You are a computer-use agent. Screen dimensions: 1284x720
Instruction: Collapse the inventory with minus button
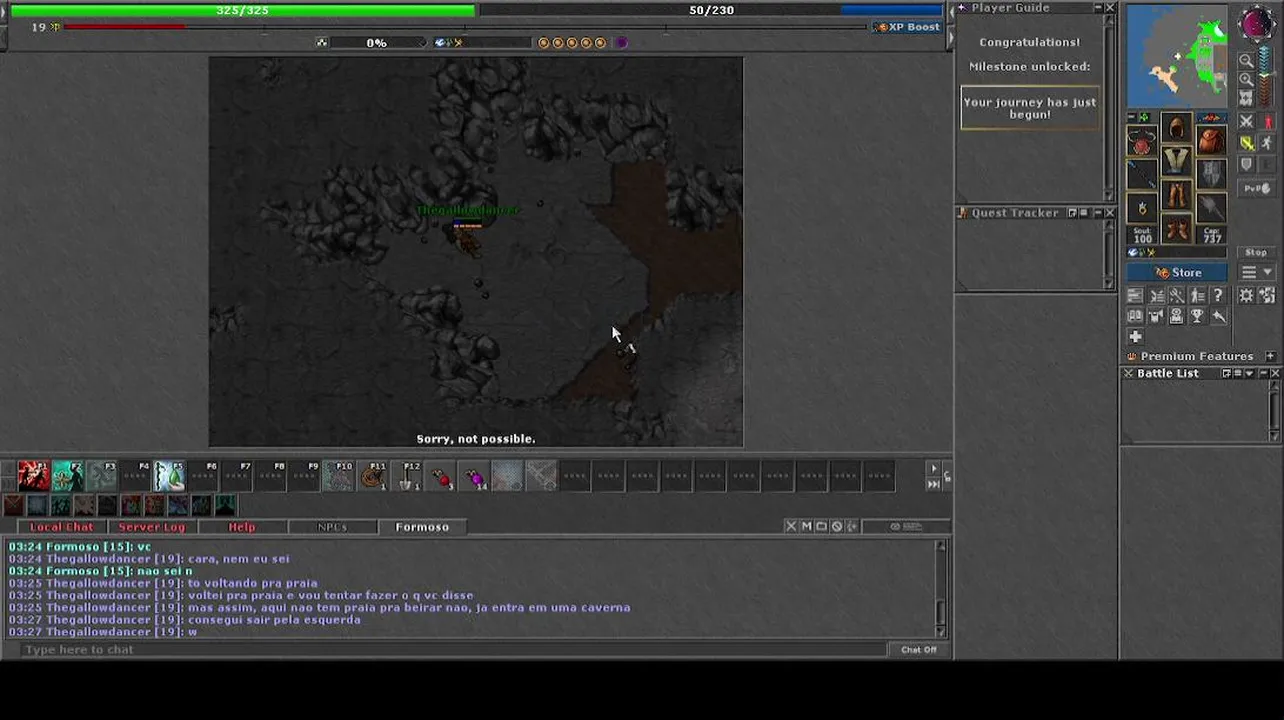pos(1132,117)
